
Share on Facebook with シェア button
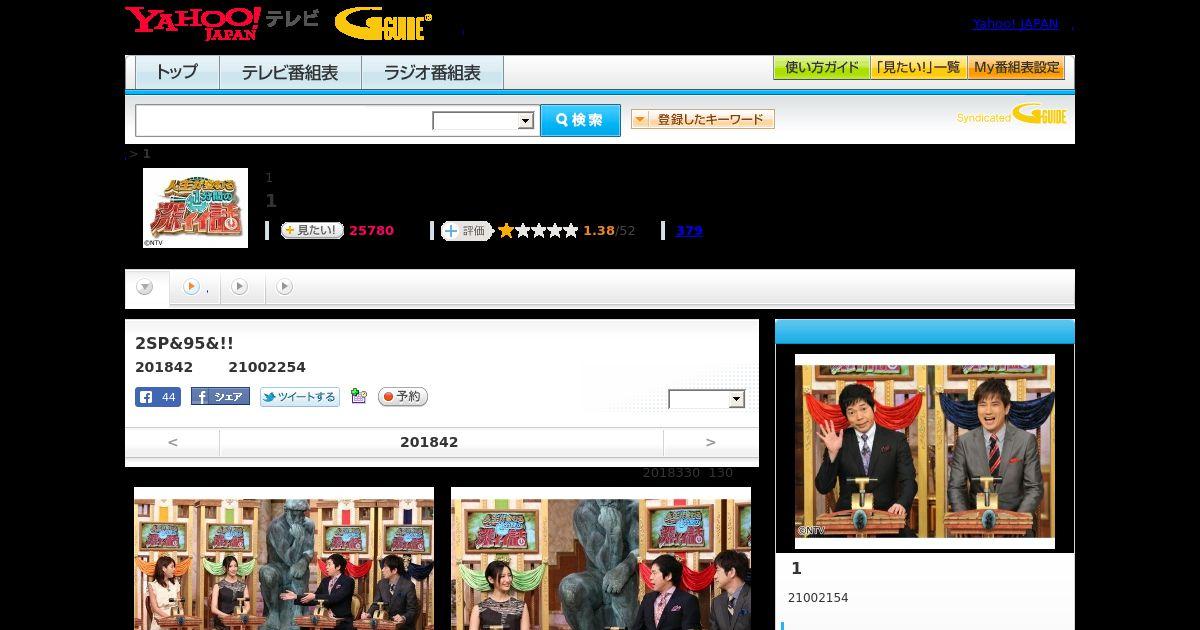tap(220, 397)
